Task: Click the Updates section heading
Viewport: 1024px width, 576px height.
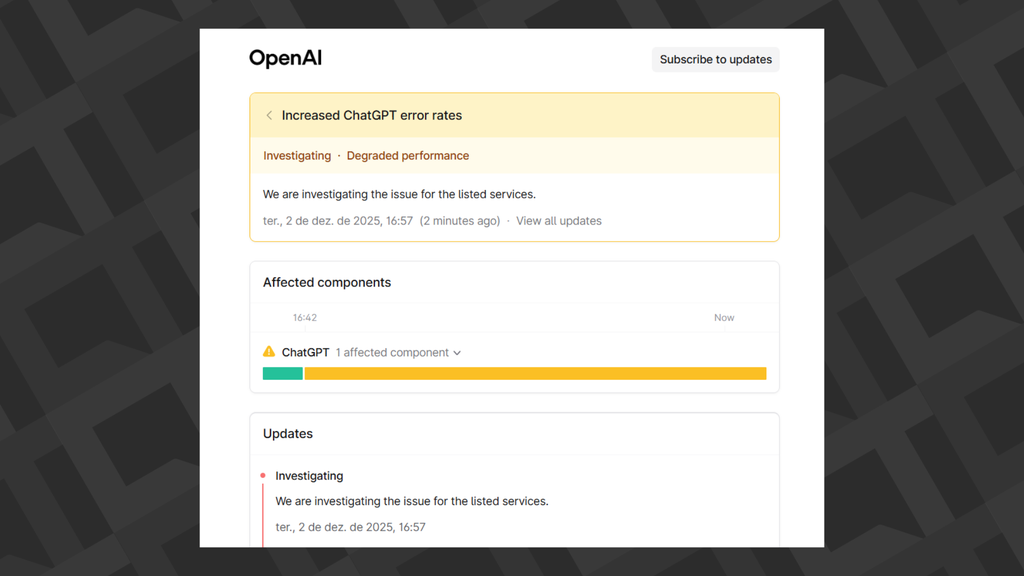Action: [288, 434]
